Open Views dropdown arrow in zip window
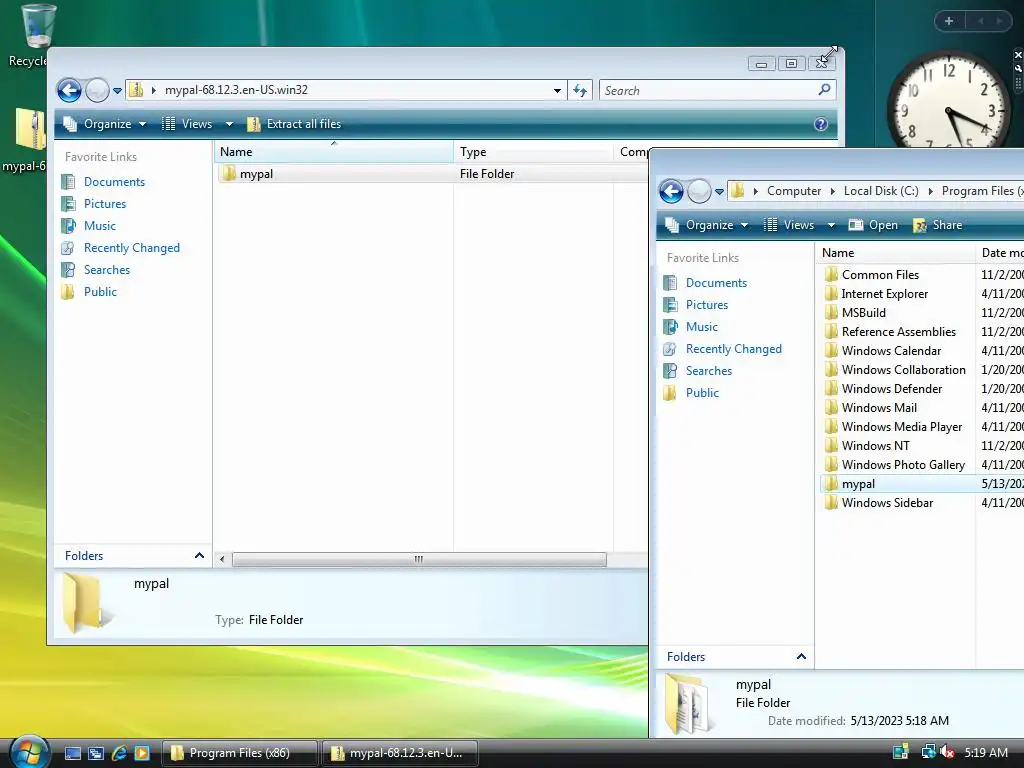 click(x=229, y=123)
